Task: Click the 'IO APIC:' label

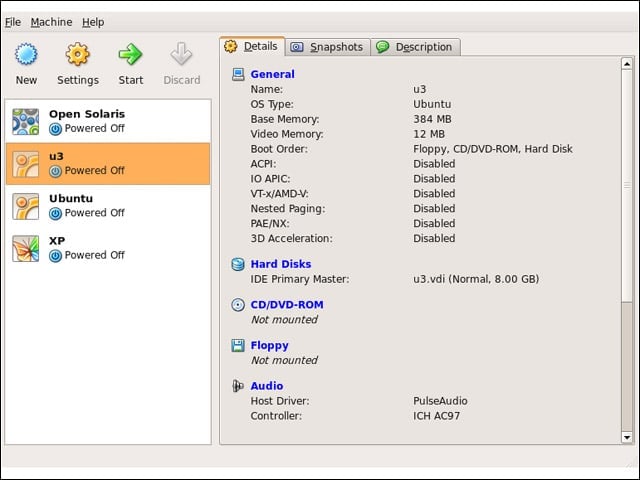Action: click(x=270, y=179)
